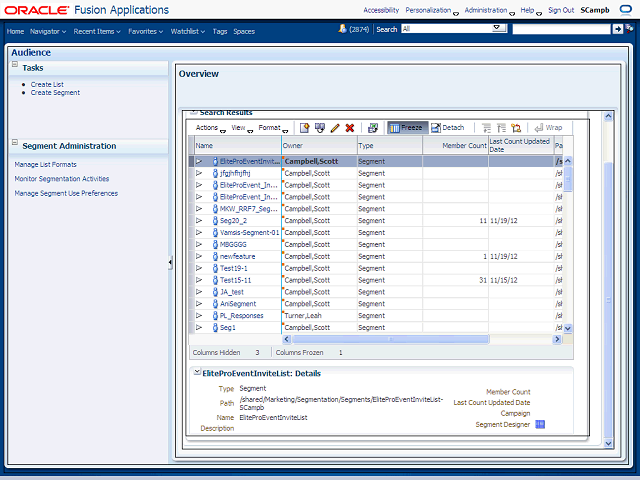The image size is (640, 480).
Task: Click the Accessibility link
Action: tap(381, 10)
